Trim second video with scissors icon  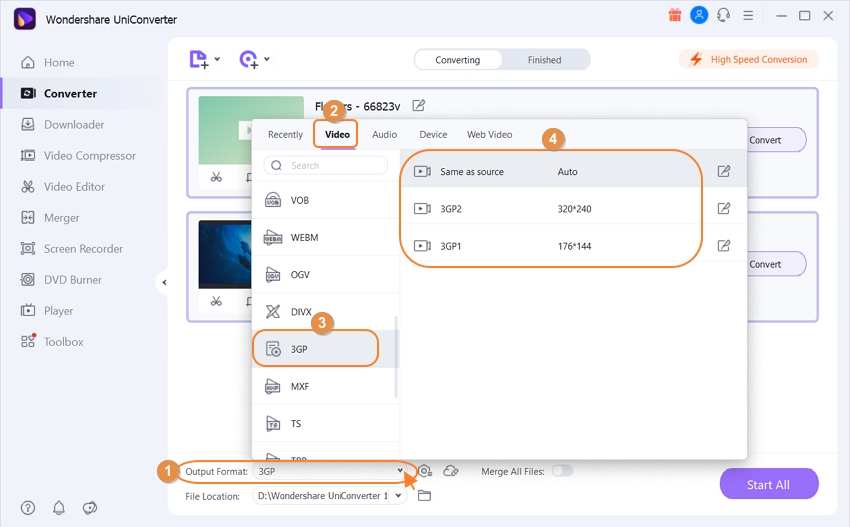(216, 301)
